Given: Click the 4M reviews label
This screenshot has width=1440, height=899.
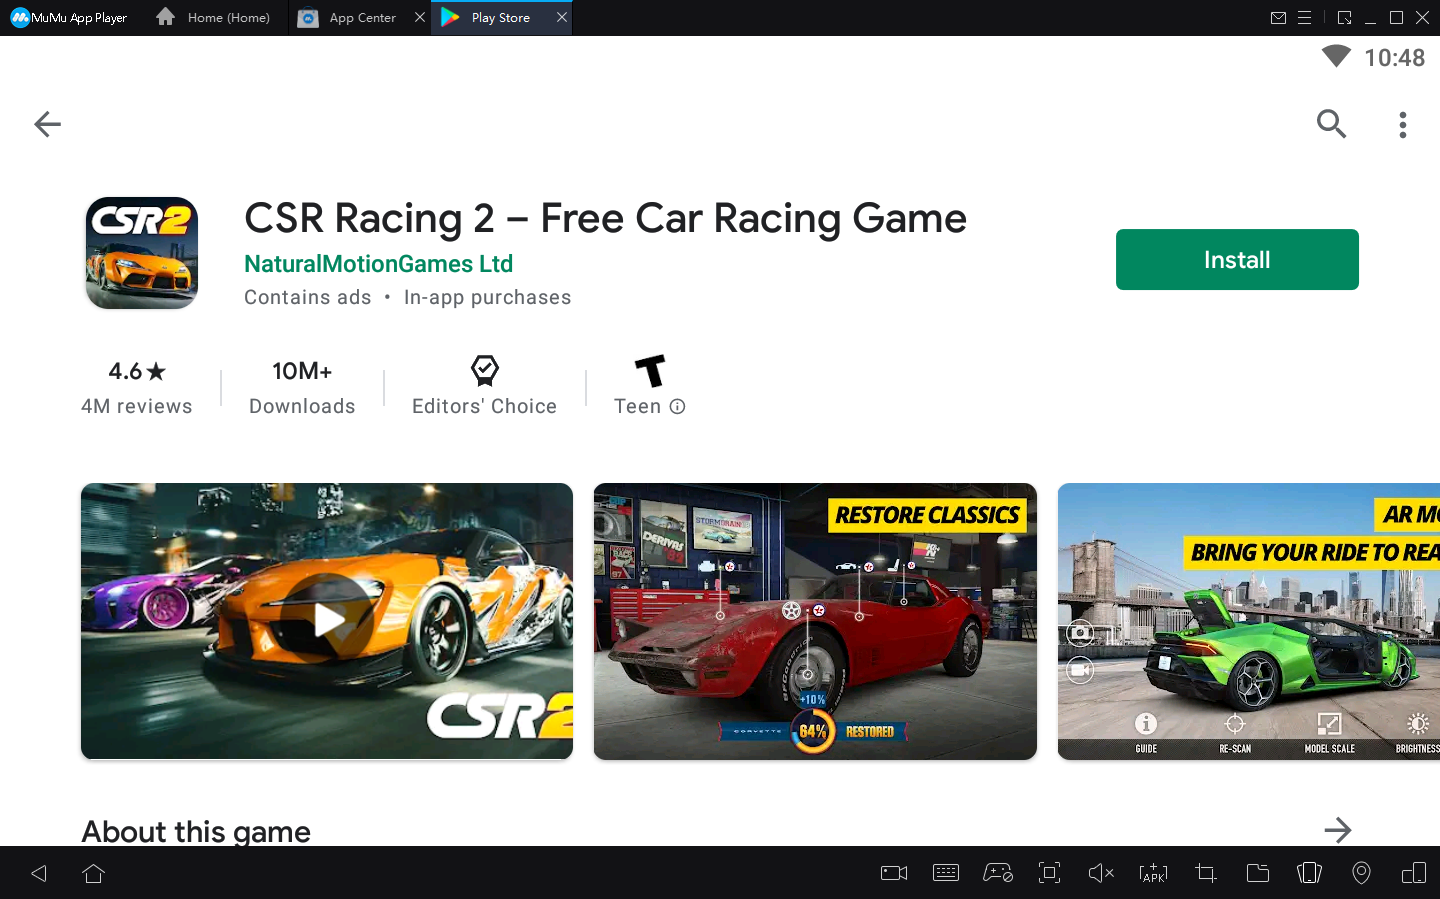Looking at the screenshot, I should (x=137, y=406).
